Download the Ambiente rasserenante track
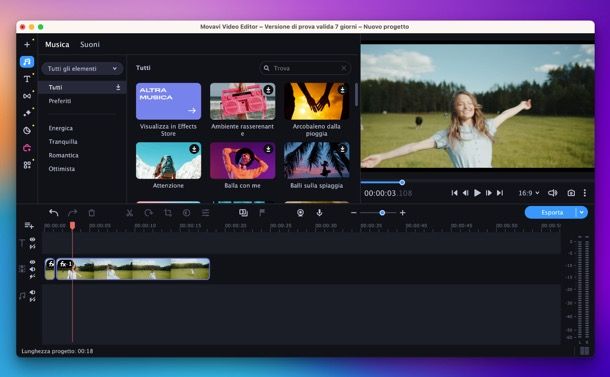This screenshot has width=610, height=377. coord(268,90)
